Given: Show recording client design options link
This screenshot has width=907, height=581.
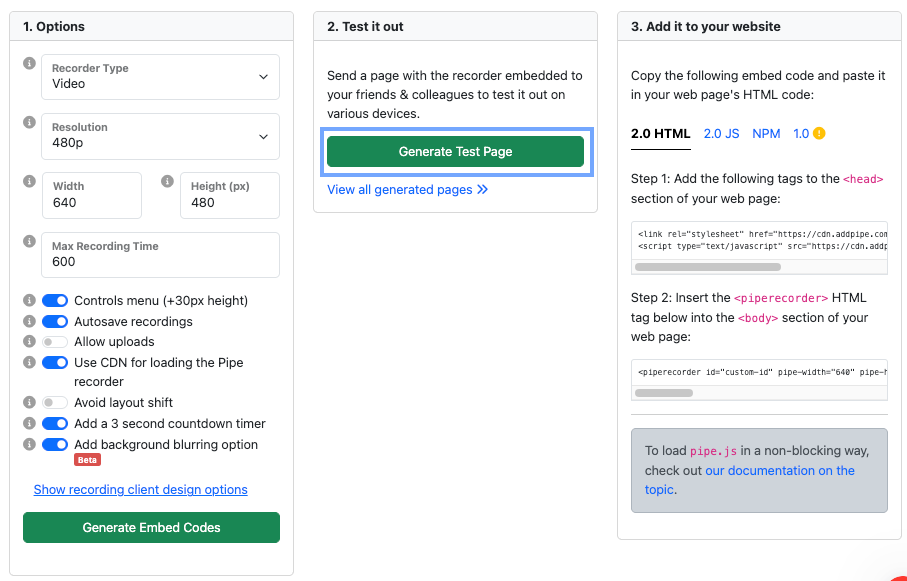Looking at the screenshot, I should [x=141, y=490].
